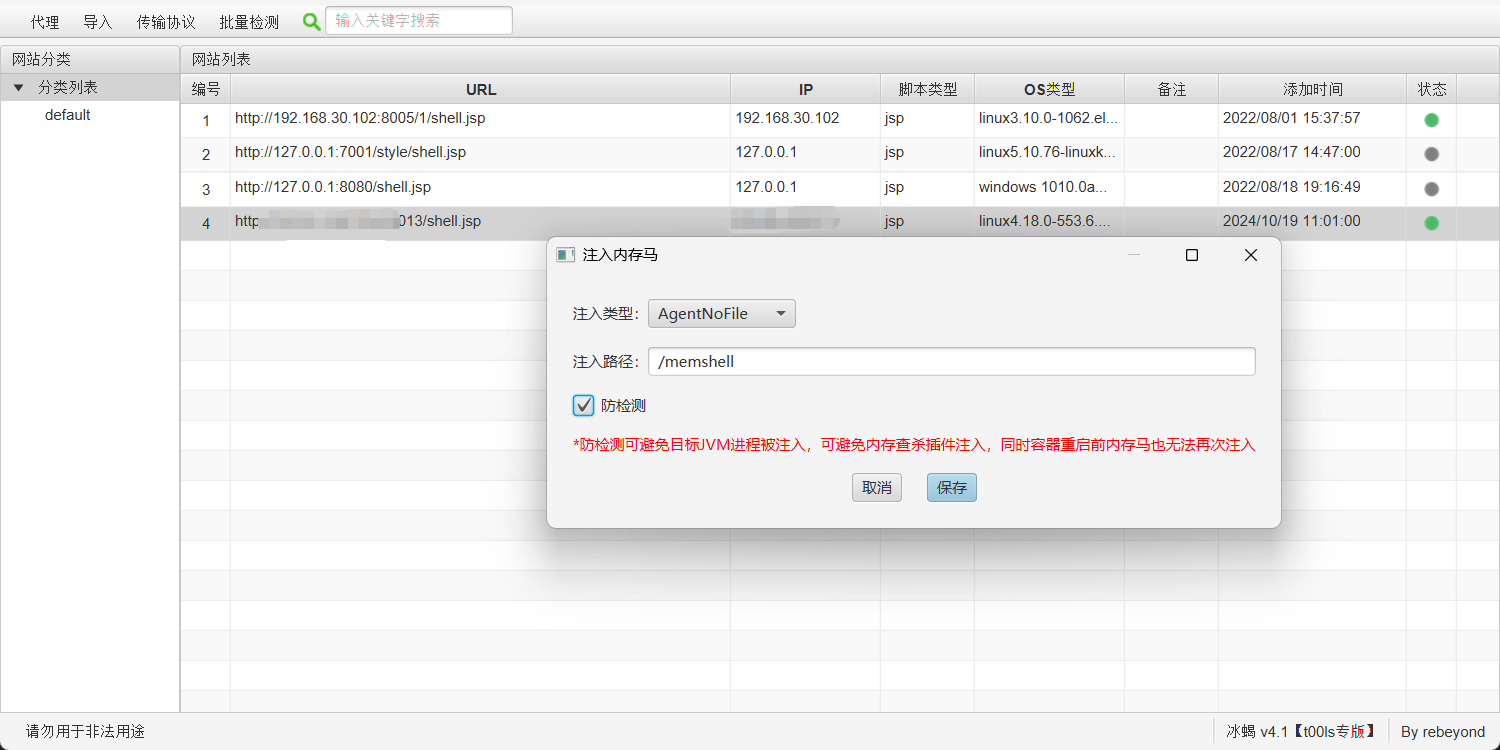1500x750 pixels.
Task: Open the 注入类型 AgentNoFile dropdown
Action: tap(721, 314)
